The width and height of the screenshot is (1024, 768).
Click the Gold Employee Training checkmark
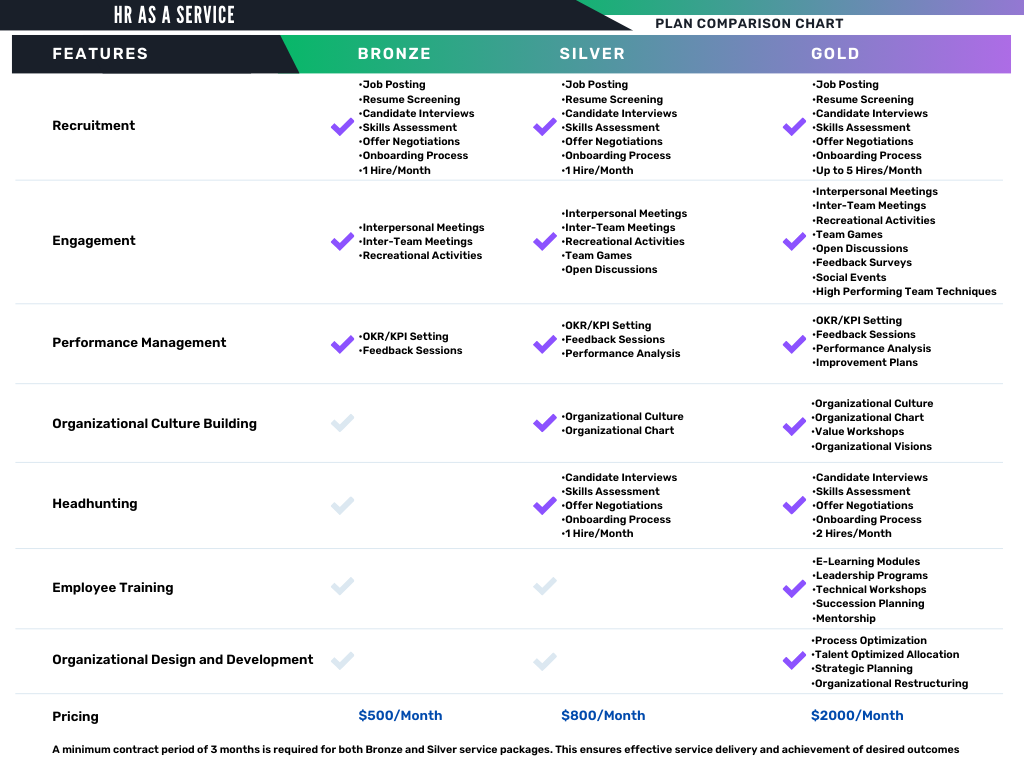pyautogui.click(x=794, y=589)
